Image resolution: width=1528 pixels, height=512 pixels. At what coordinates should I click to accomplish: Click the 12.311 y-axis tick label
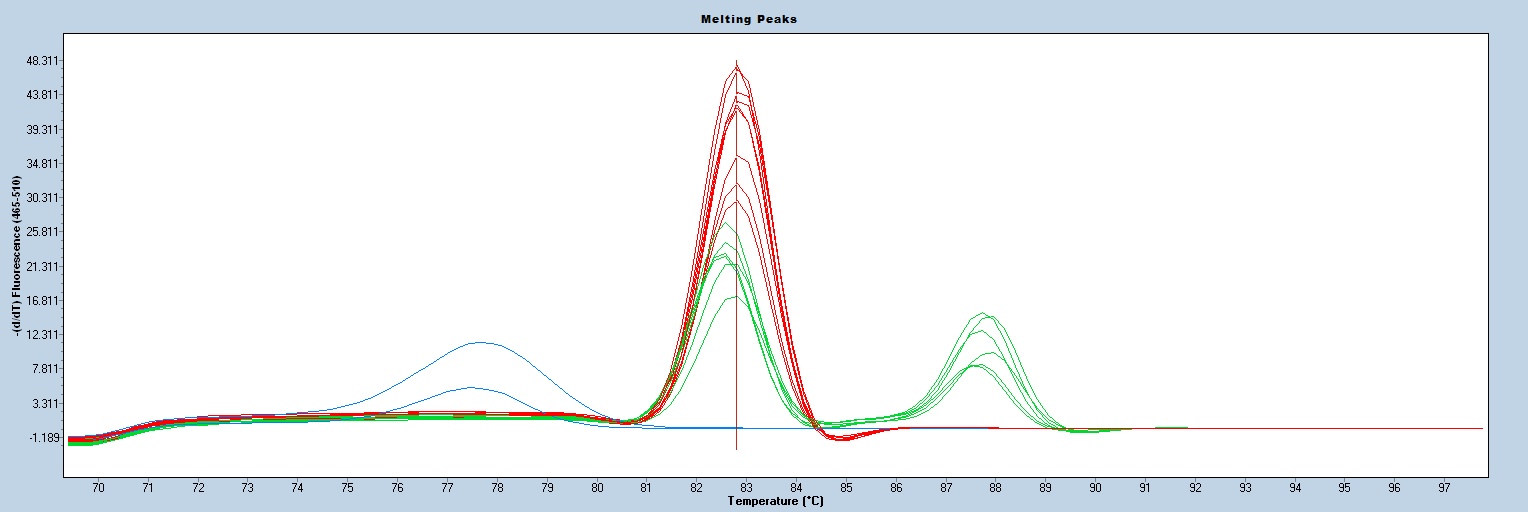(x=45, y=335)
